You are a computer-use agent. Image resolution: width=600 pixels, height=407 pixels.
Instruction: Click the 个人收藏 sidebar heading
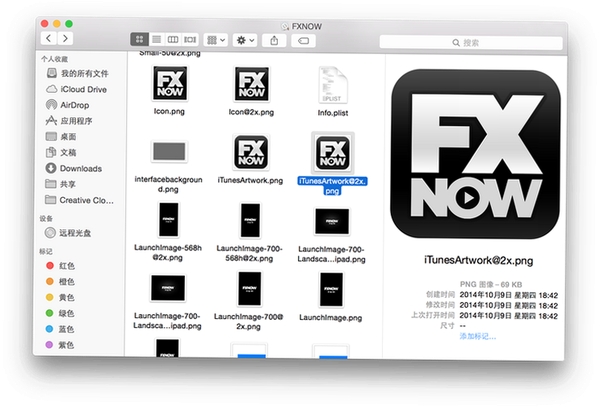(x=55, y=59)
